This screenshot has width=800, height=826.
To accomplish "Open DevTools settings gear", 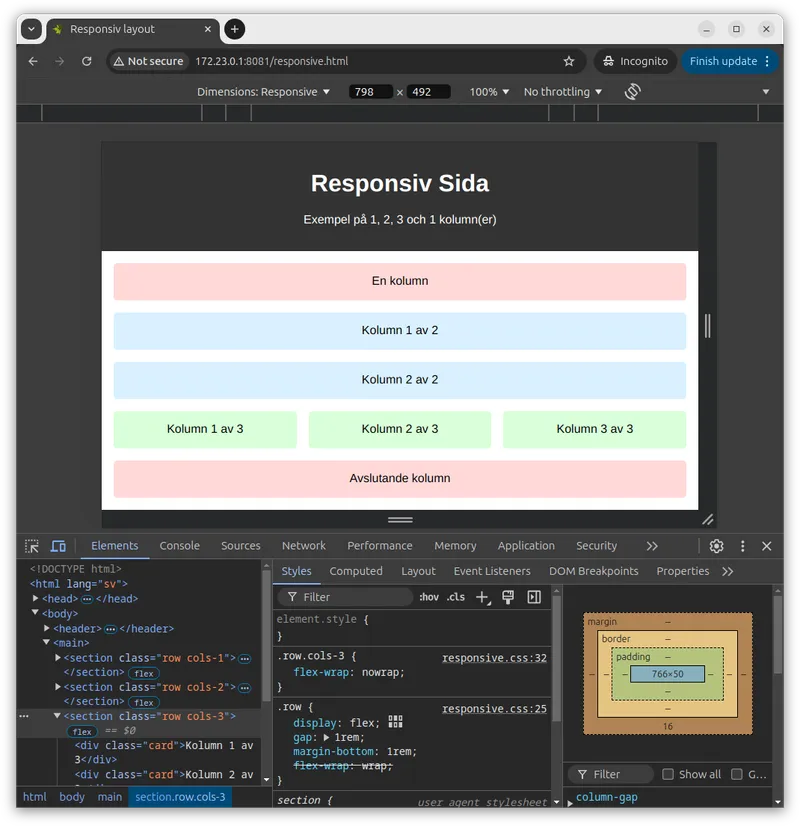I will coord(716,546).
